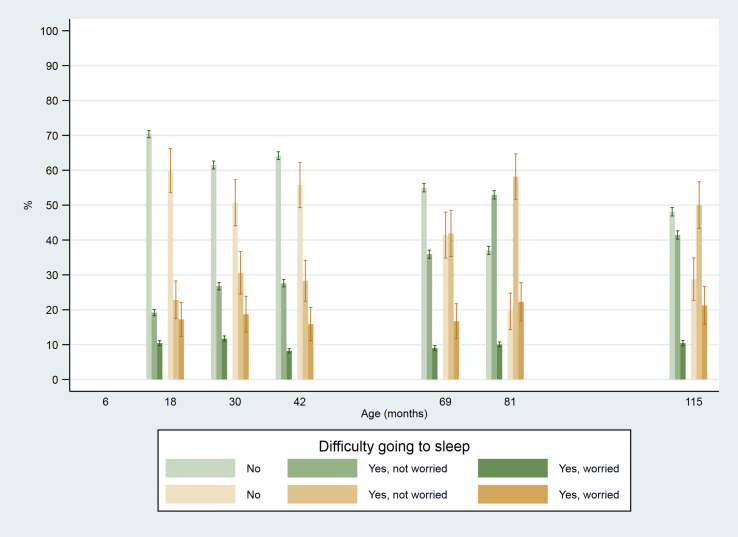
Task: Click the tall tan bar at age 115
Action: [x=698, y=292]
